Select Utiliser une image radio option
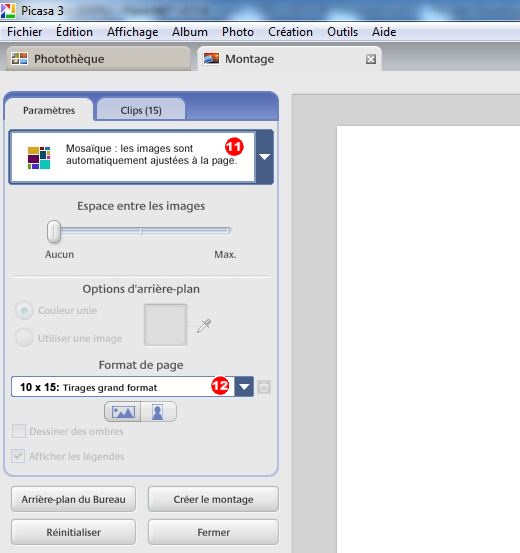The width and height of the screenshot is (520, 553). pyautogui.click(x=24, y=338)
